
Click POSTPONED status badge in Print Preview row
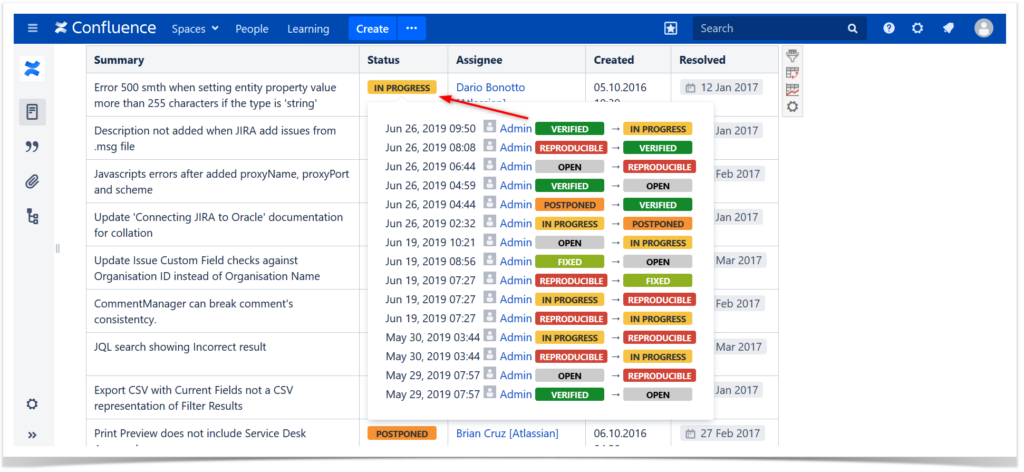(x=402, y=433)
